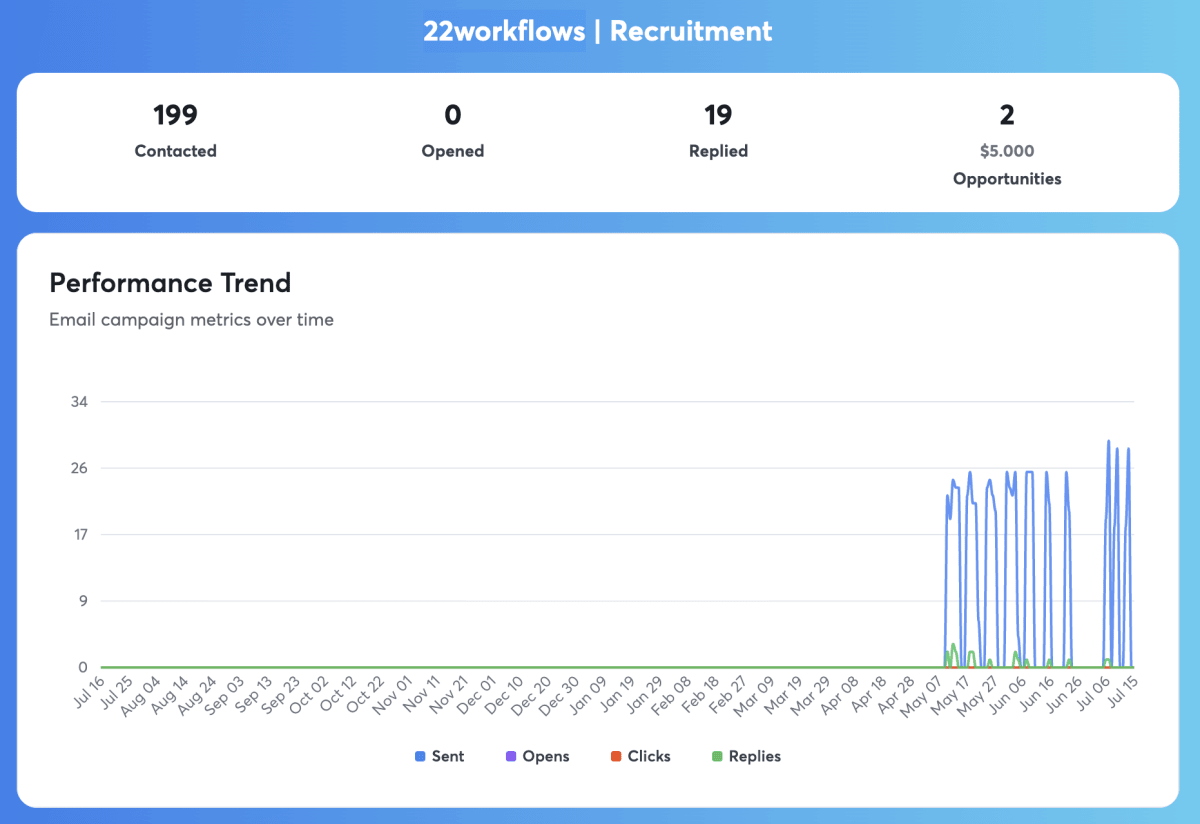The height and width of the screenshot is (824, 1200).
Task: Toggle the Clicks series legend label
Action: coord(649,757)
